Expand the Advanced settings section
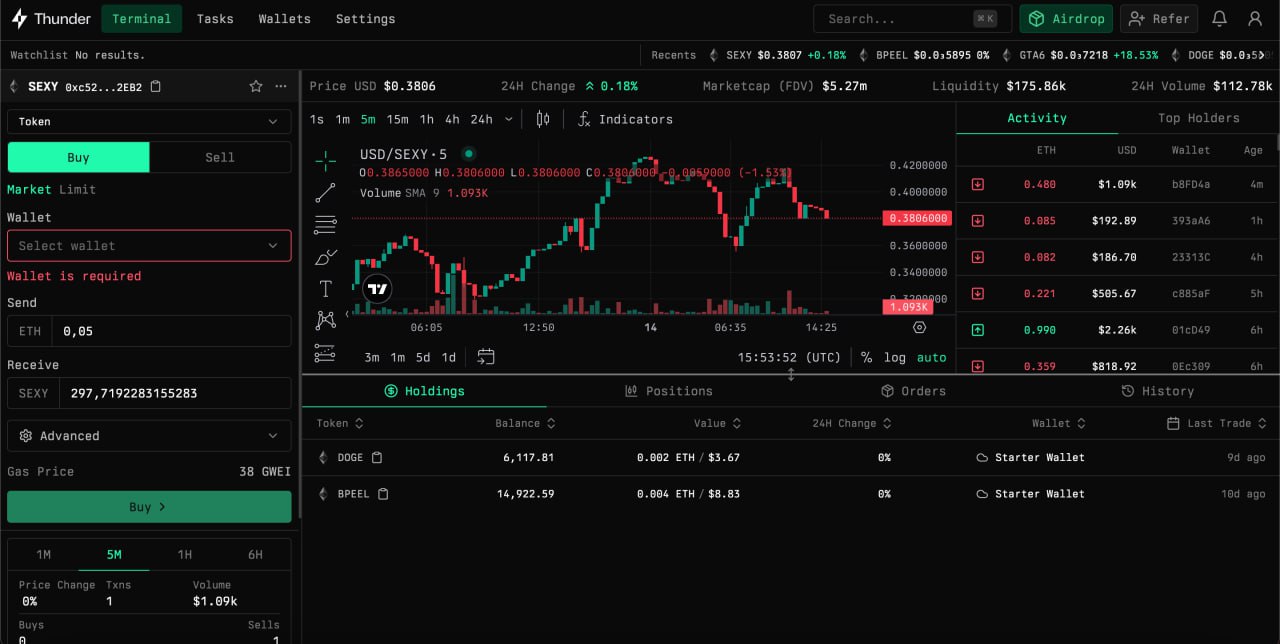 [149, 436]
